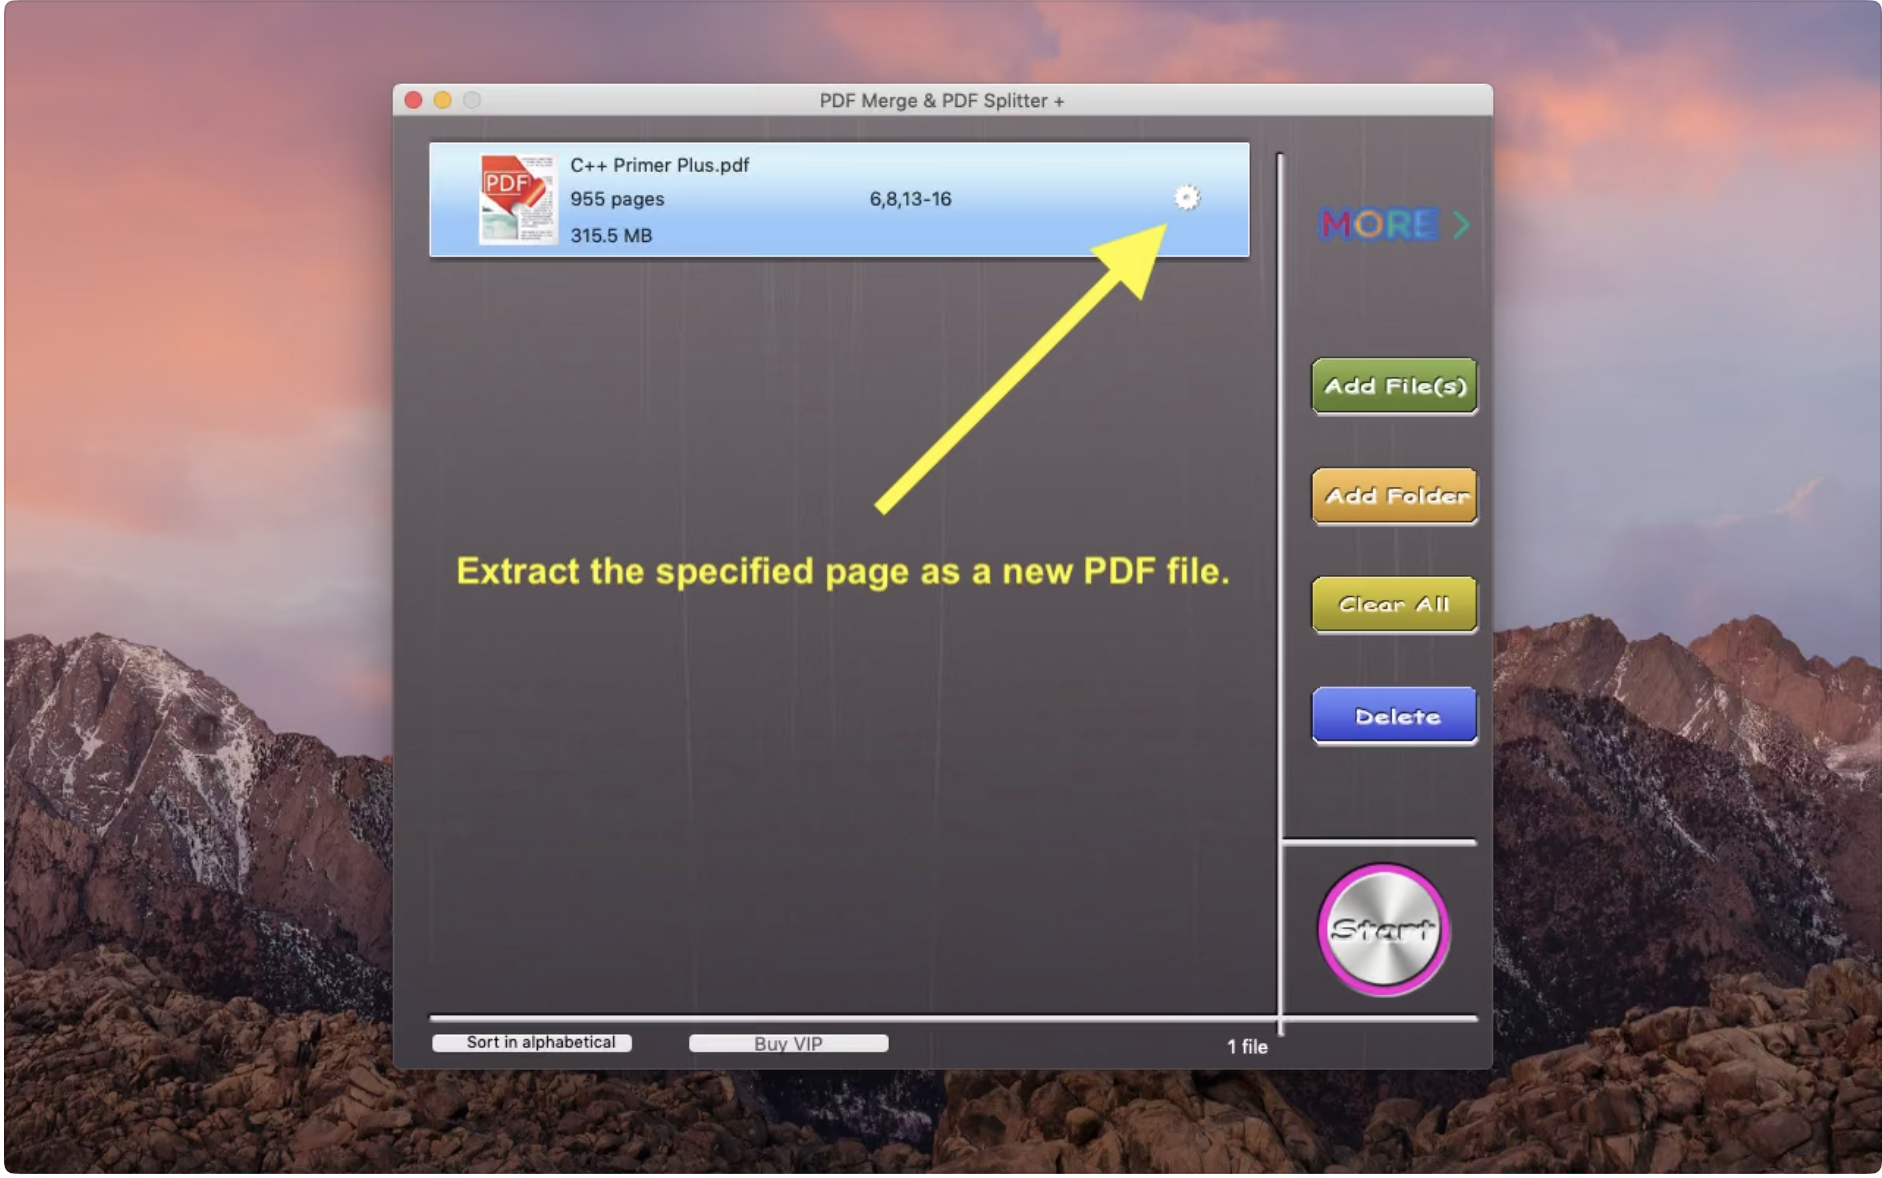Minimize the window using the yellow button
Image resolution: width=1882 pixels, height=1178 pixels.
tap(443, 100)
